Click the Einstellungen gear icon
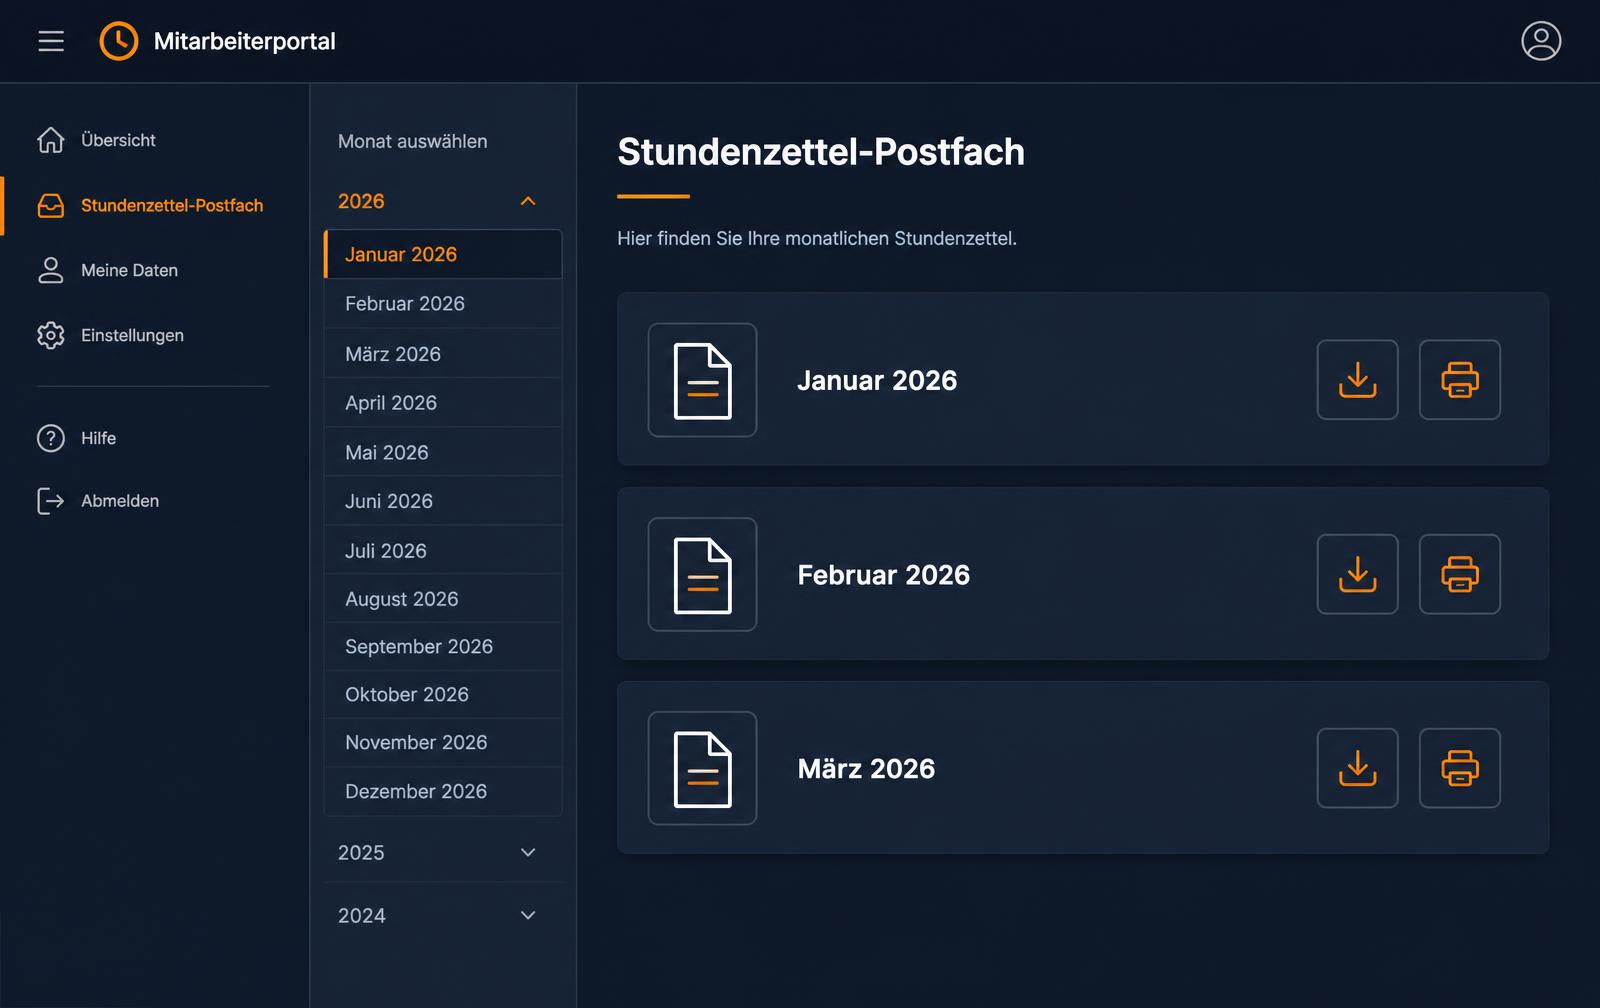This screenshot has height=1008, width=1600. (x=51, y=335)
